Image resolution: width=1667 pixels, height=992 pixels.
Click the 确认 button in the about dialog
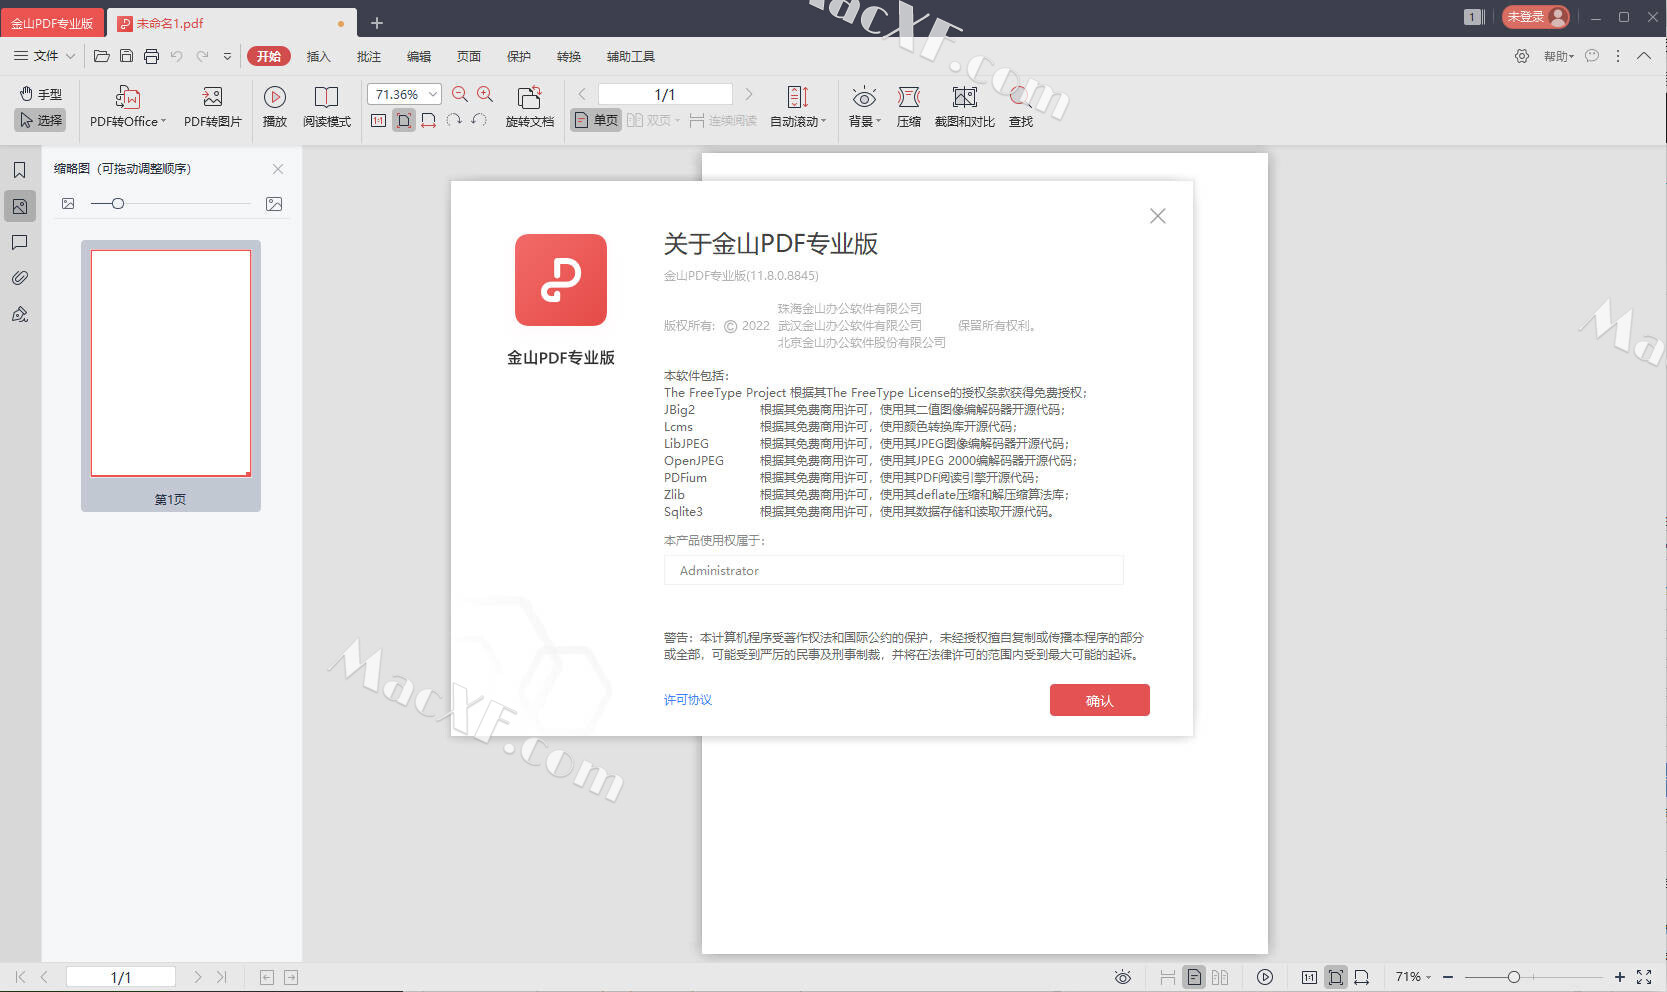(x=1099, y=700)
